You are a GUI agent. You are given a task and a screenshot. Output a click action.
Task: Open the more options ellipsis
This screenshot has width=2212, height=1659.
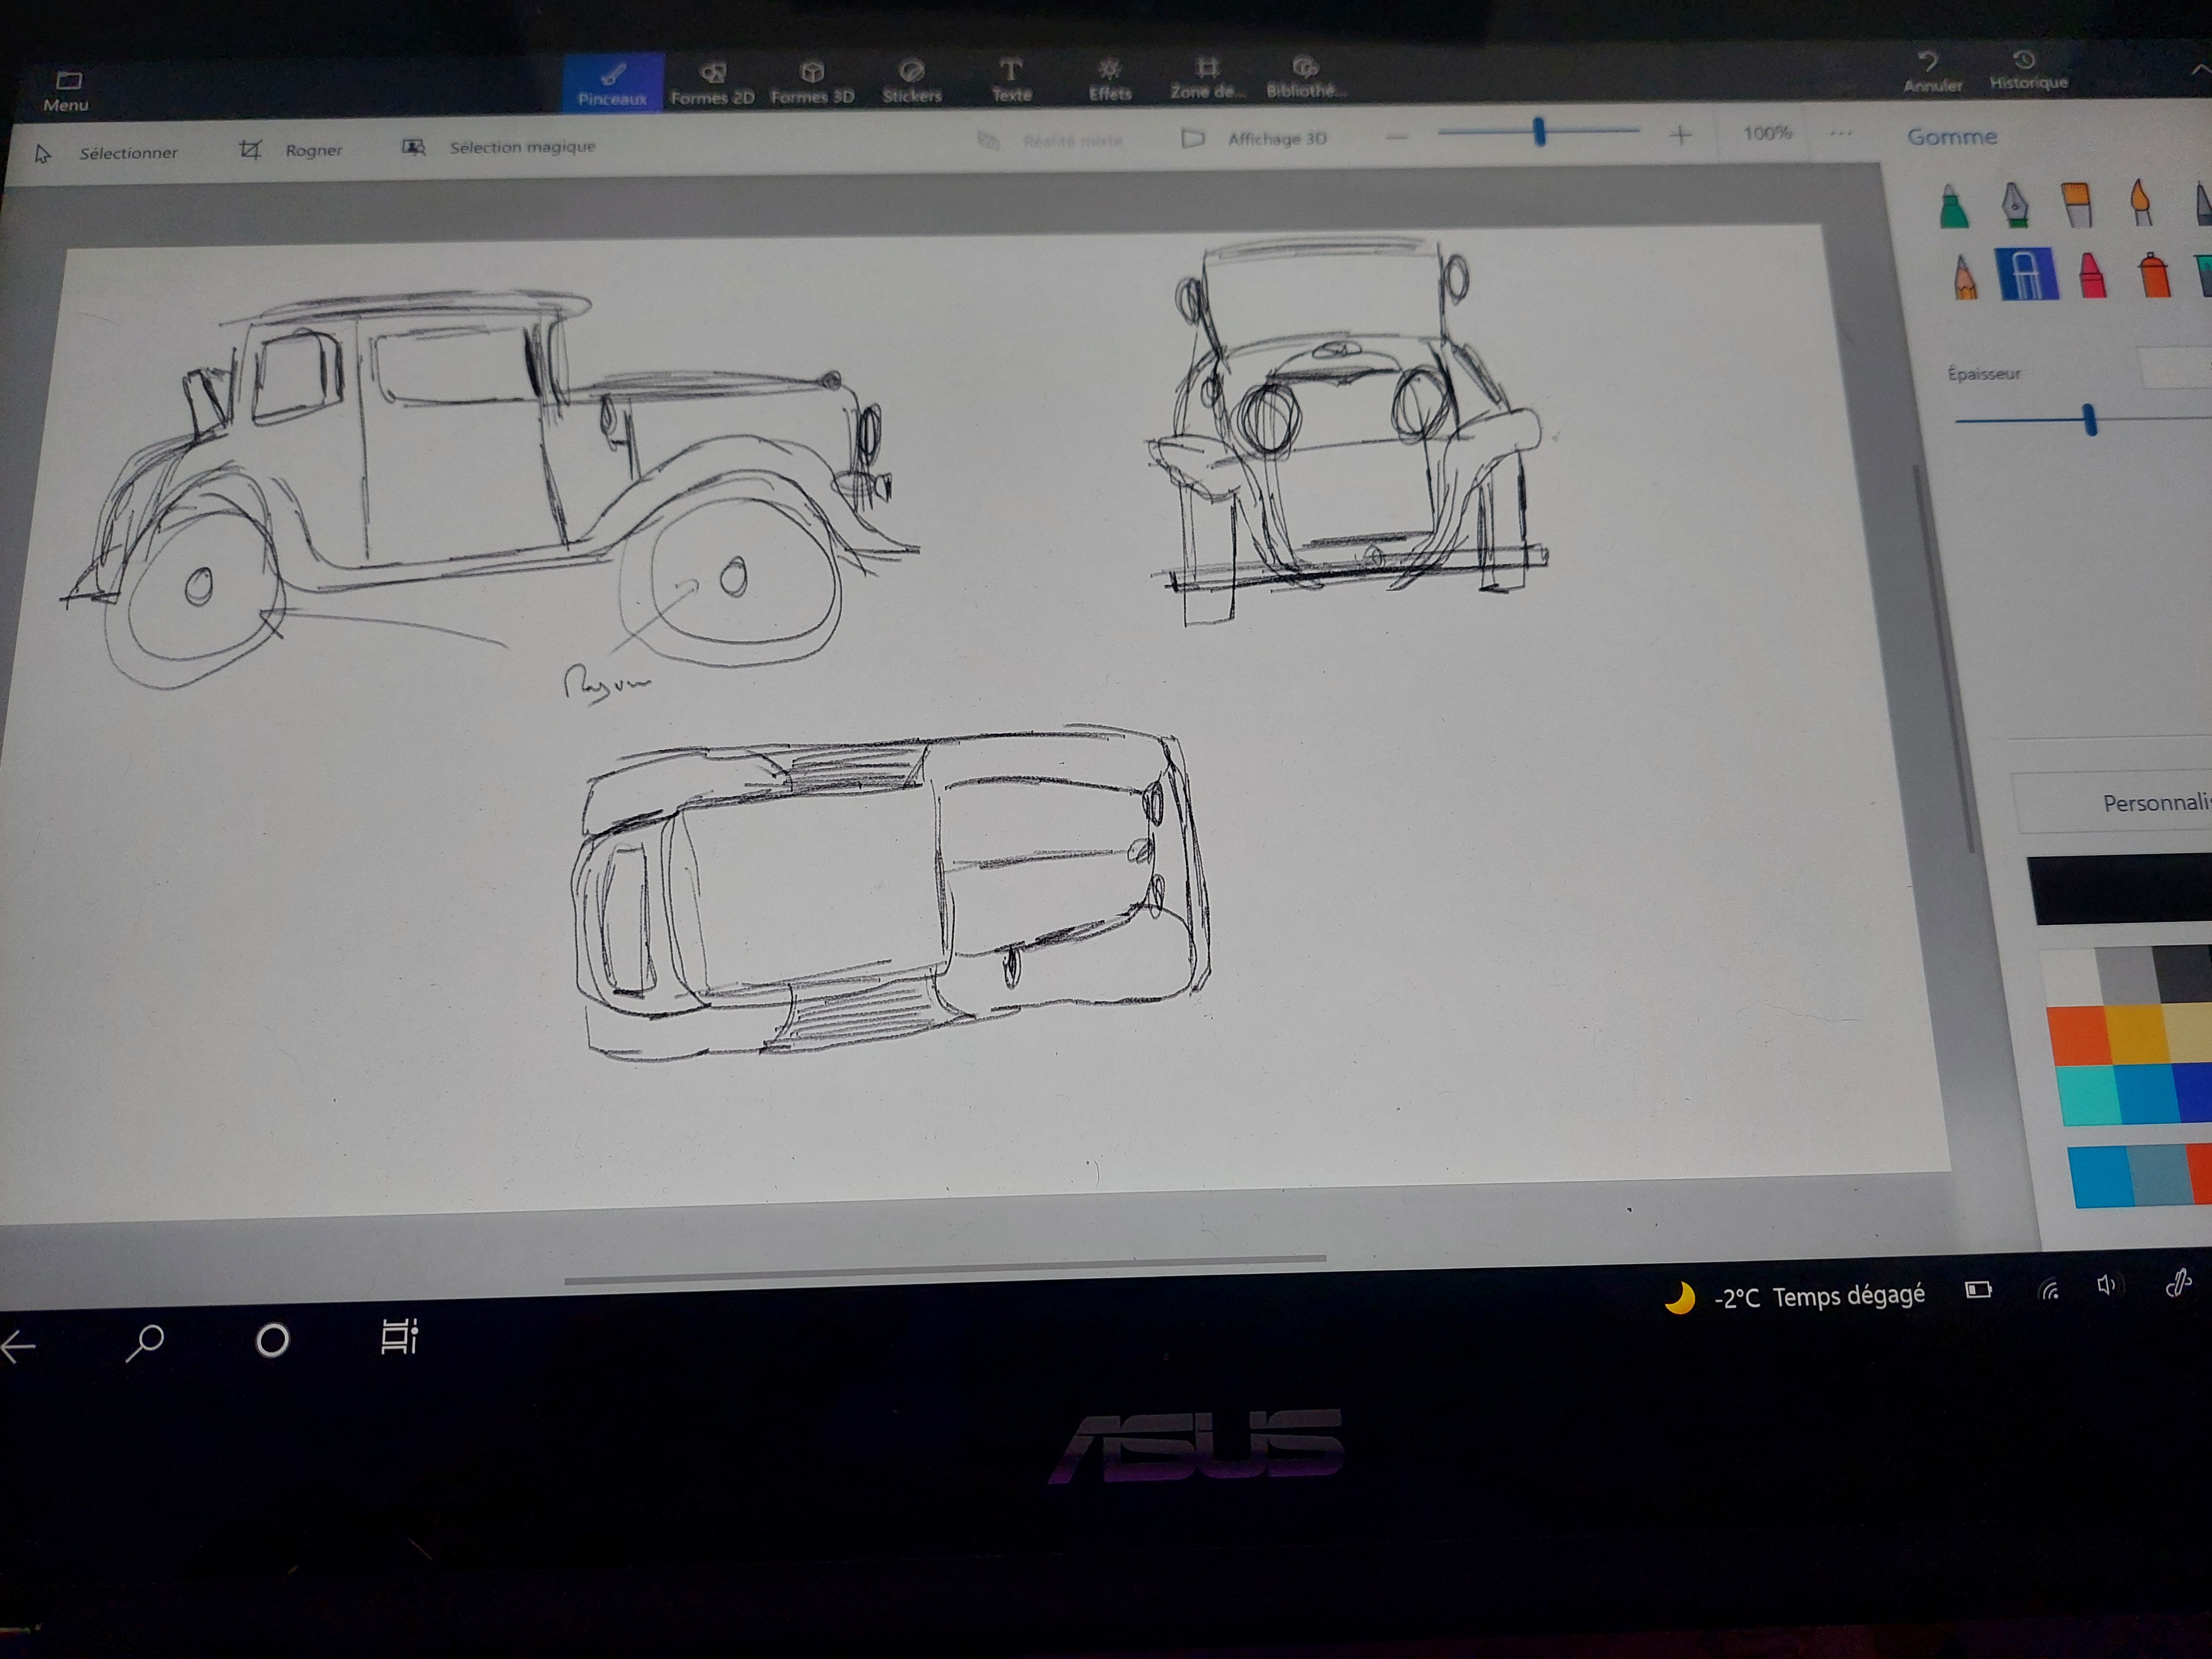point(1841,133)
